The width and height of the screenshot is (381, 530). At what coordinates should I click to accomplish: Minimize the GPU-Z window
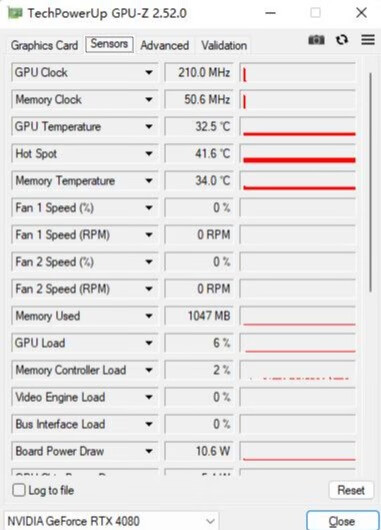pyautogui.click(x=270, y=13)
